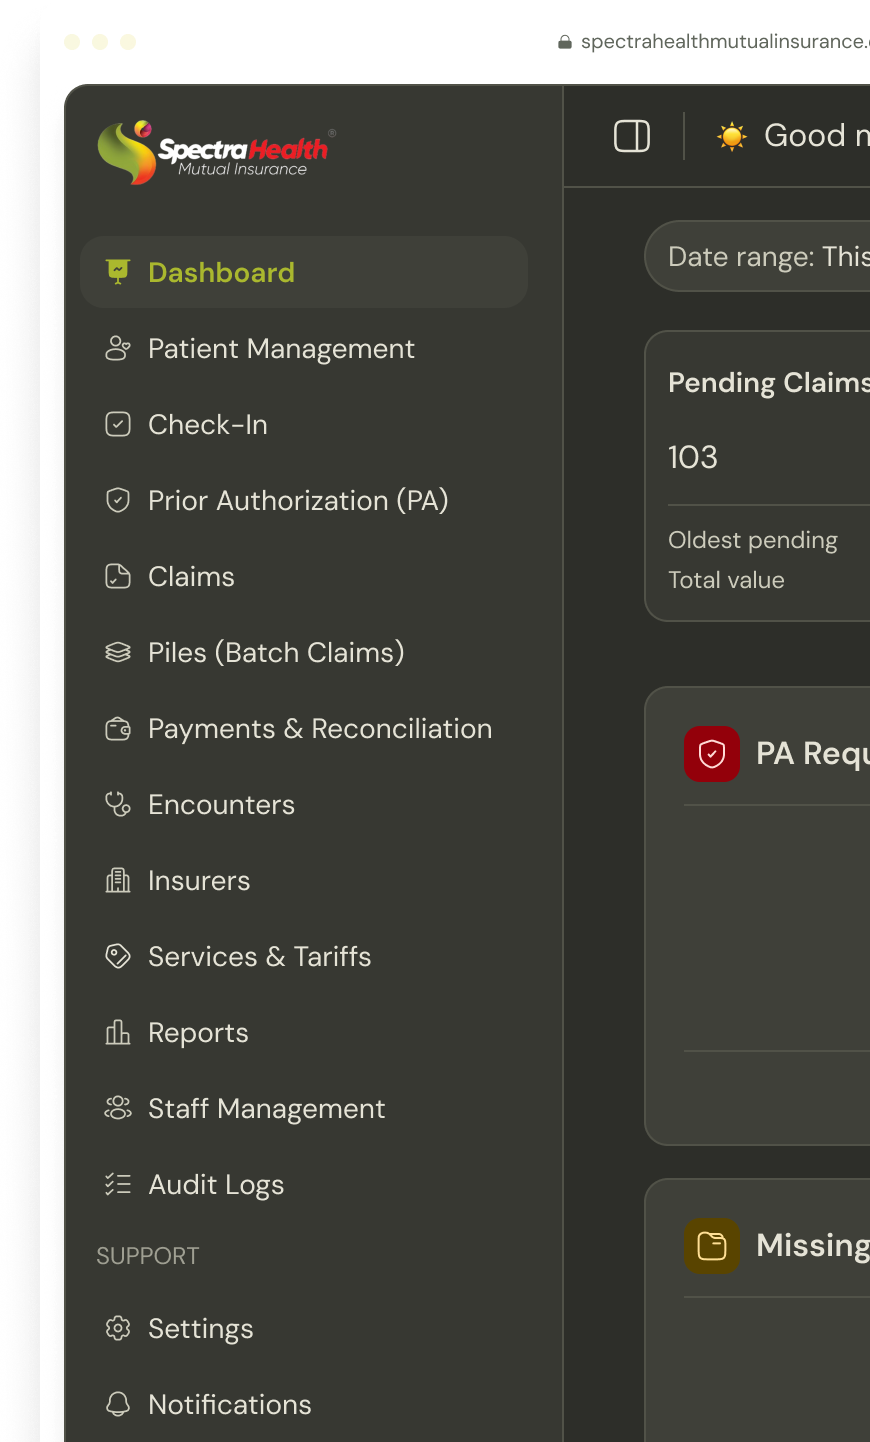870x1442 pixels.
Task: Toggle the sidebar collapse panel icon
Action: (632, 136)
